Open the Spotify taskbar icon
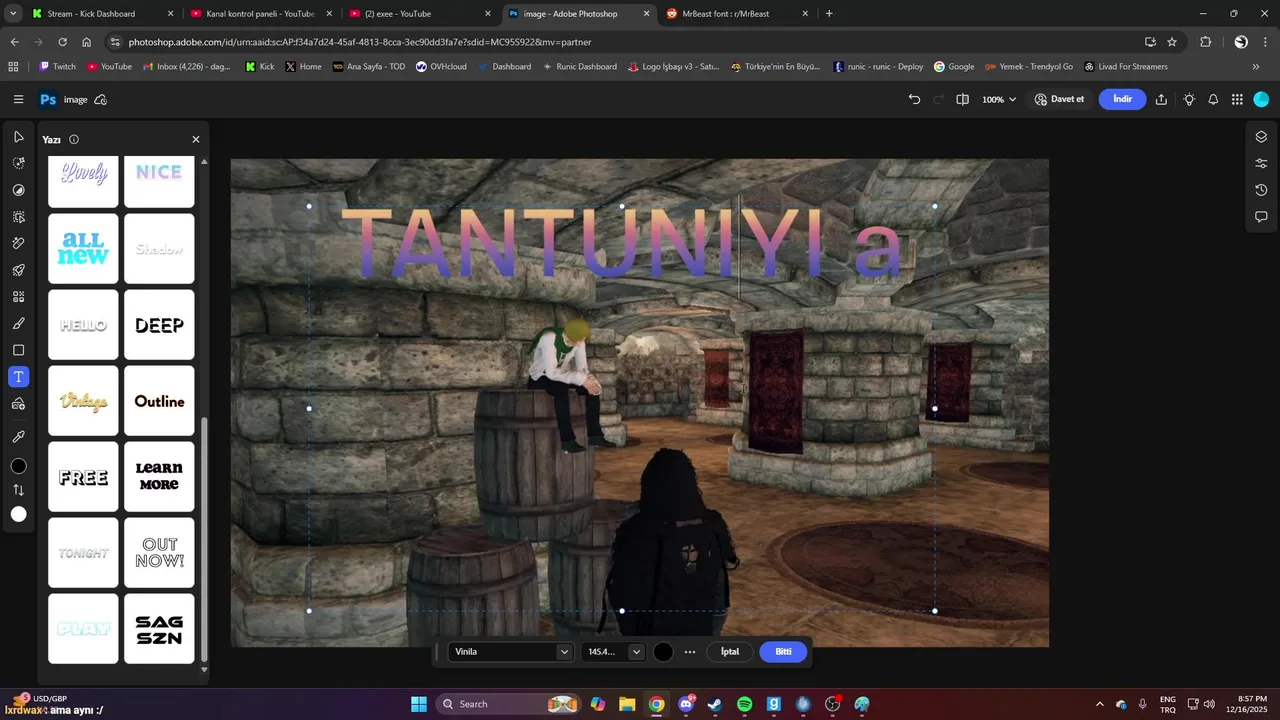Screen dimensions: 1280x720 [x=744, y=704]
